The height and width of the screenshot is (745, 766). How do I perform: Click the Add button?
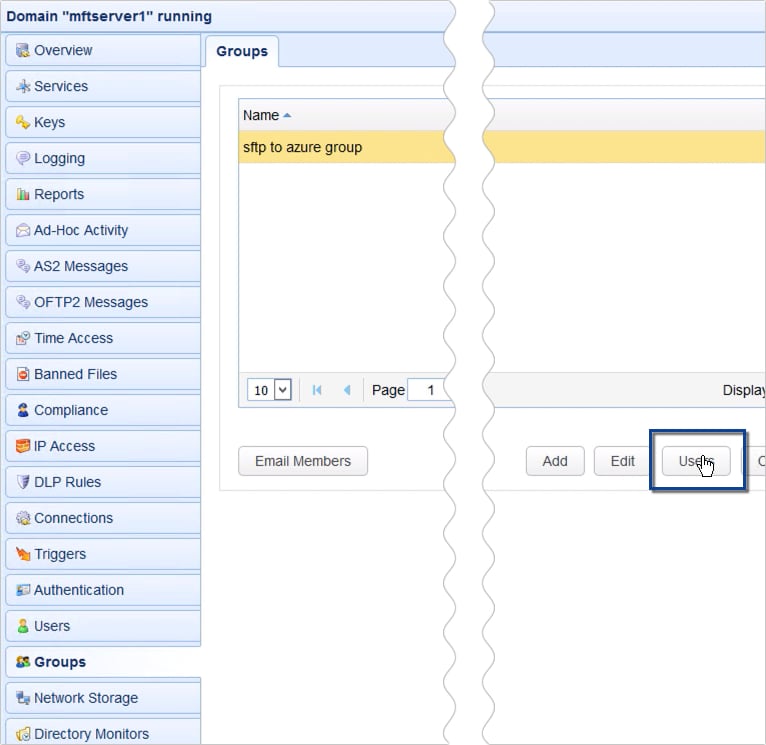[555, 461]
